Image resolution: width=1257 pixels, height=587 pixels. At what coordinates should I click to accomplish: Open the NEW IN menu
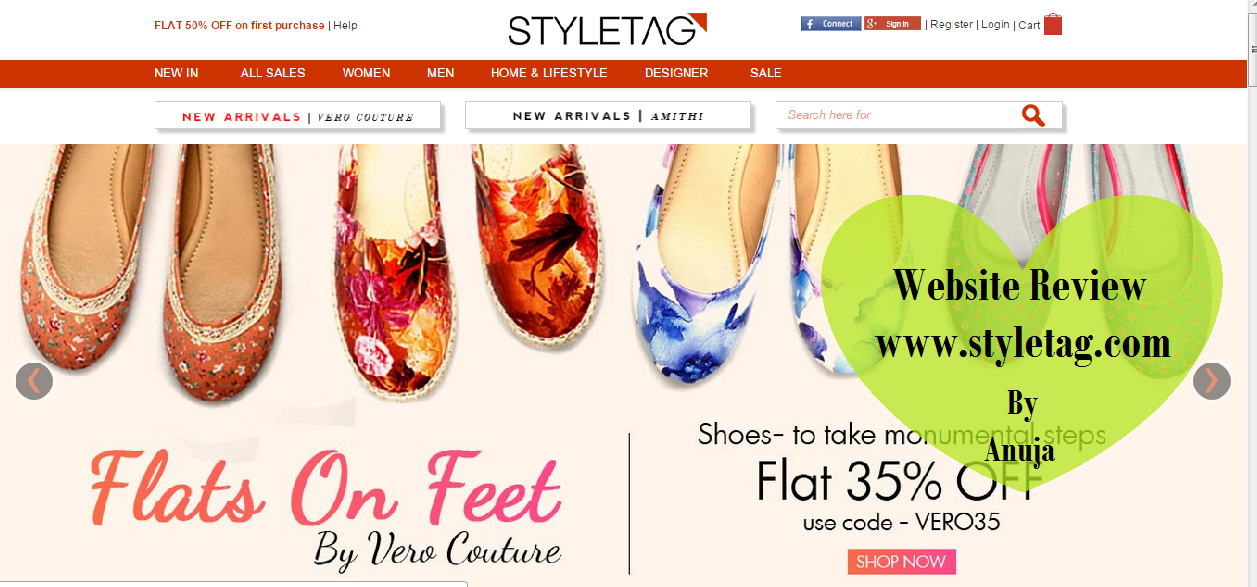tap(176, 73)
